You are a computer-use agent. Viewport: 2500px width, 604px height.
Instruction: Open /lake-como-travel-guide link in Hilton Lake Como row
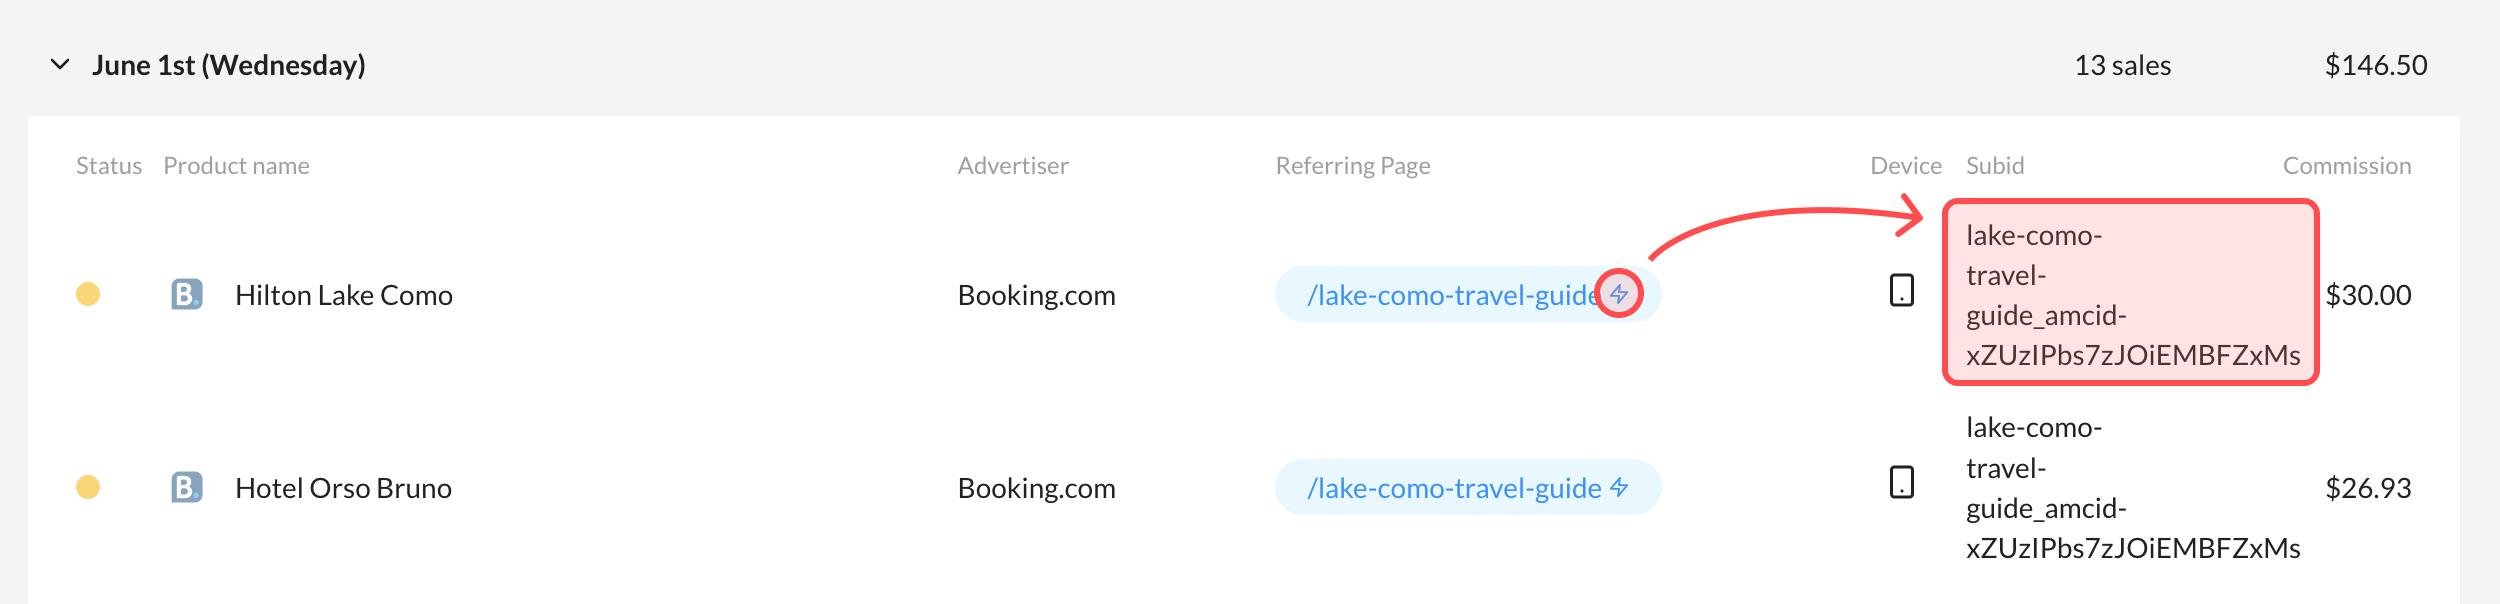(x=1454, y=295)
